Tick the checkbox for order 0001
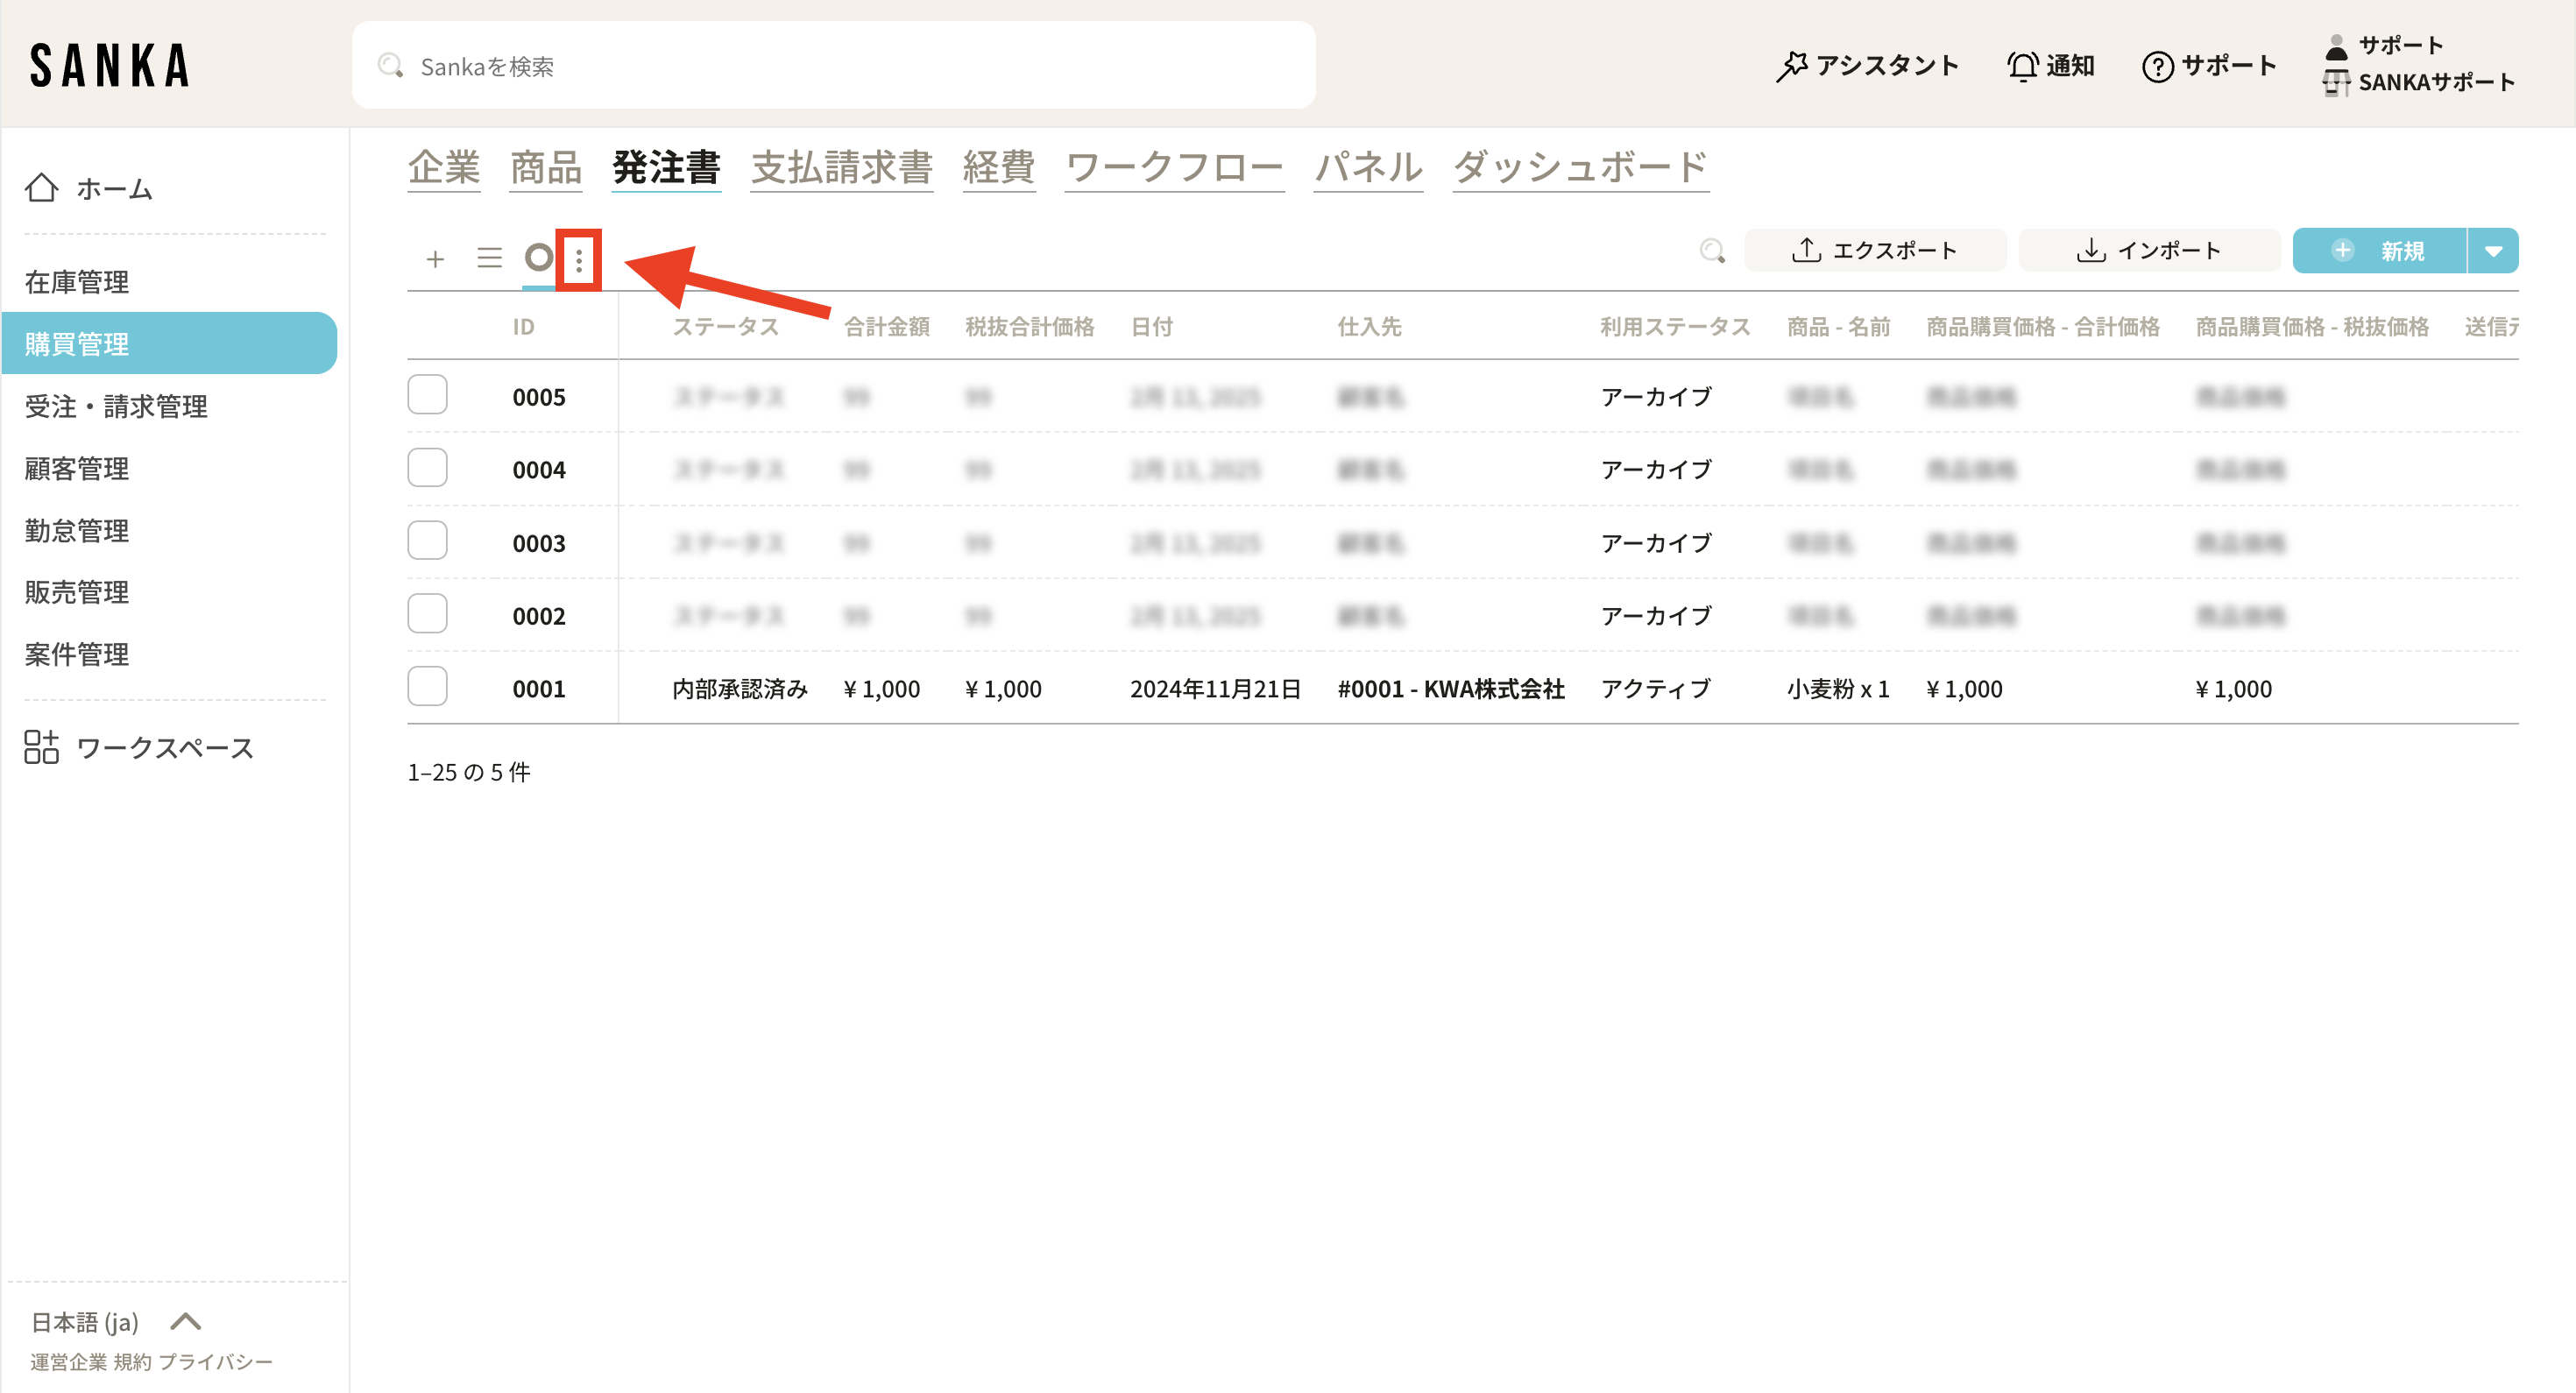 427,687
